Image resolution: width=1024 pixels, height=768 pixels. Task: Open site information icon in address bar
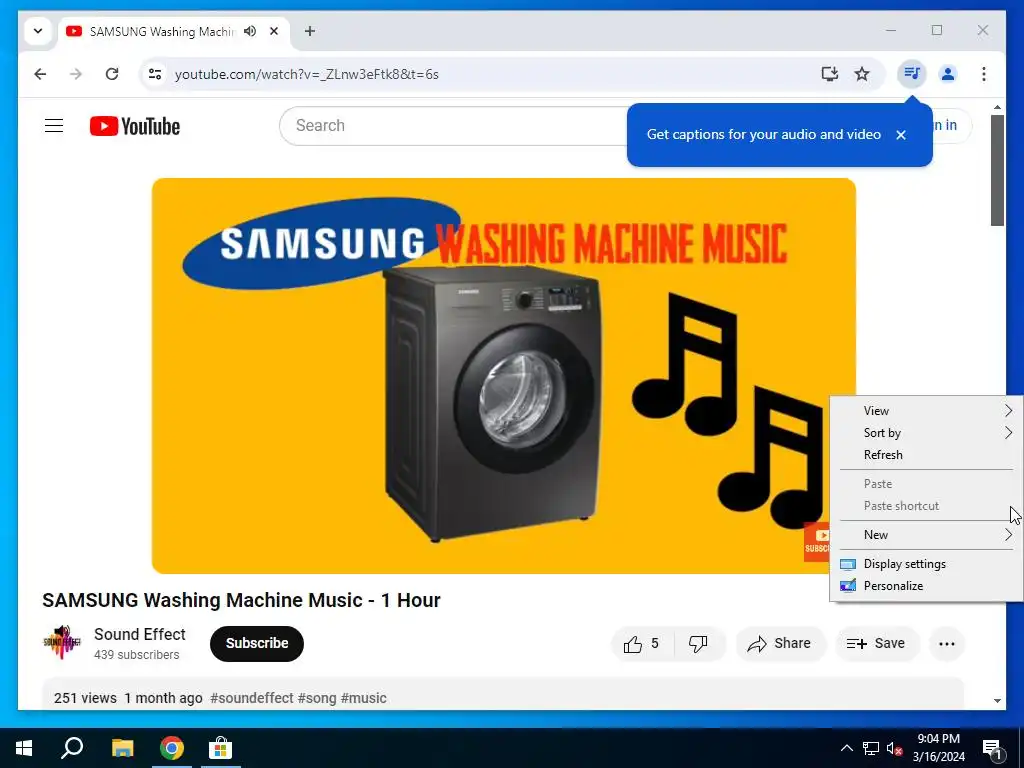(155, 74)
